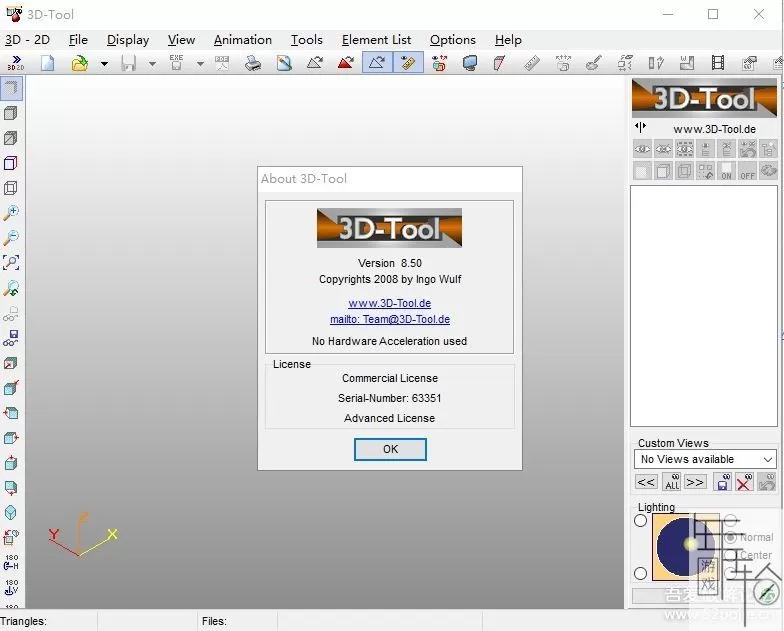The image size is (784, 631).
Task: Open the File menu
Action: (x=78, y=40)
